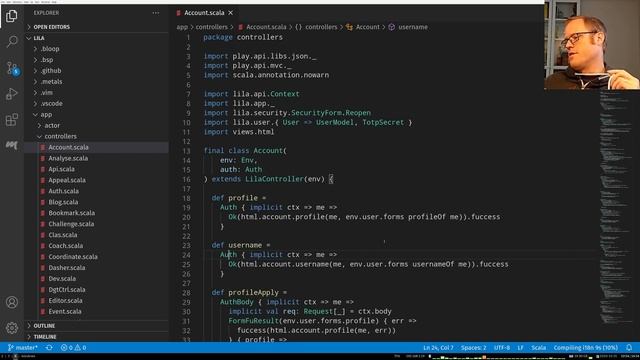Viewport: 640px width, 360px height.
Task: Open the Metals extension view
Action: pyautogui.click(x=12, y=145)
